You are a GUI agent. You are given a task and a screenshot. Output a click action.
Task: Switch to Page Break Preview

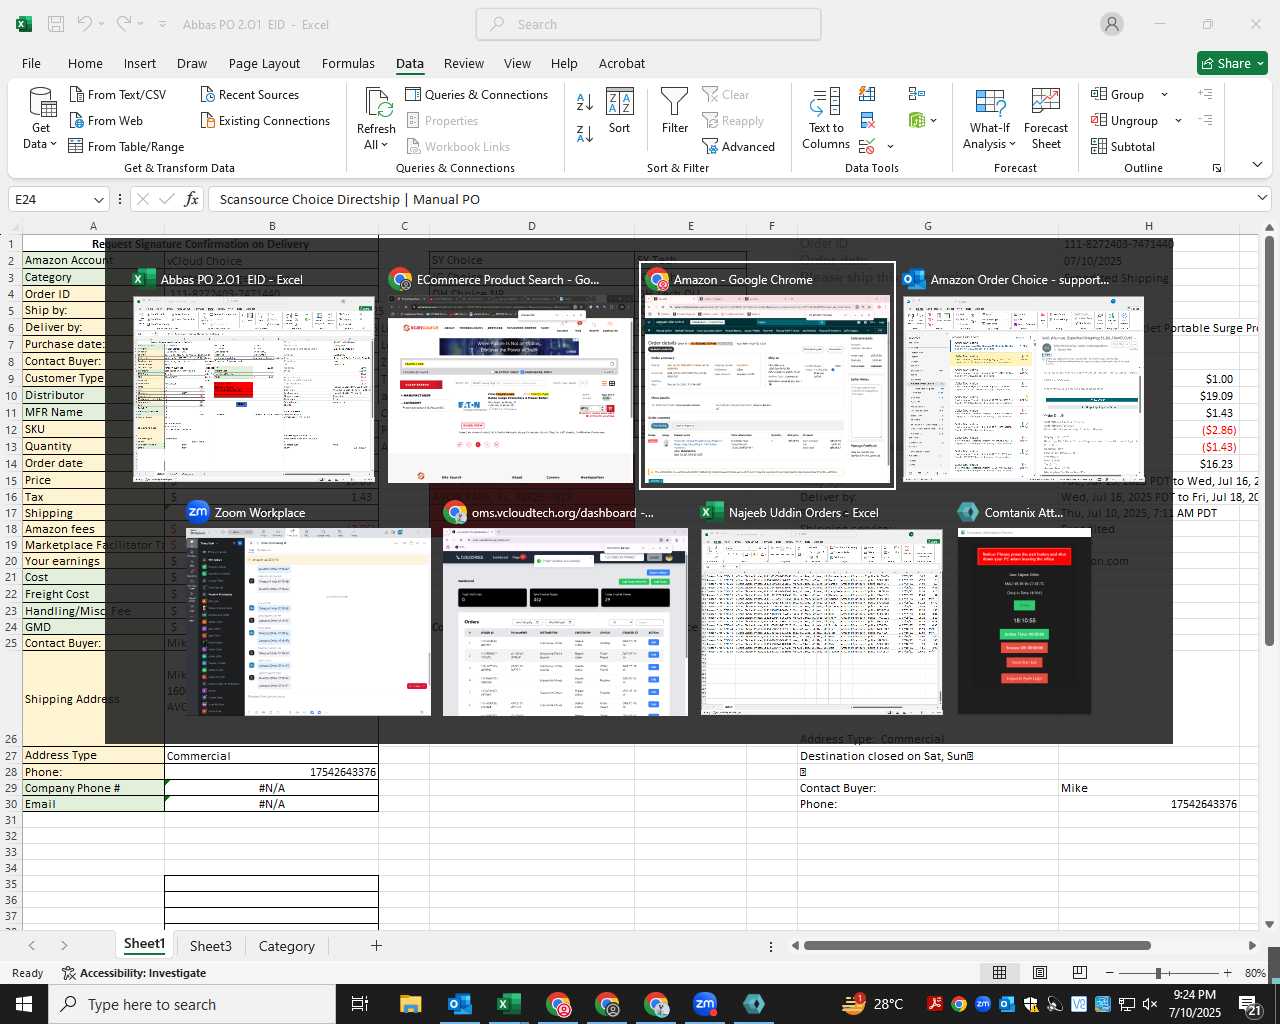1079,973
